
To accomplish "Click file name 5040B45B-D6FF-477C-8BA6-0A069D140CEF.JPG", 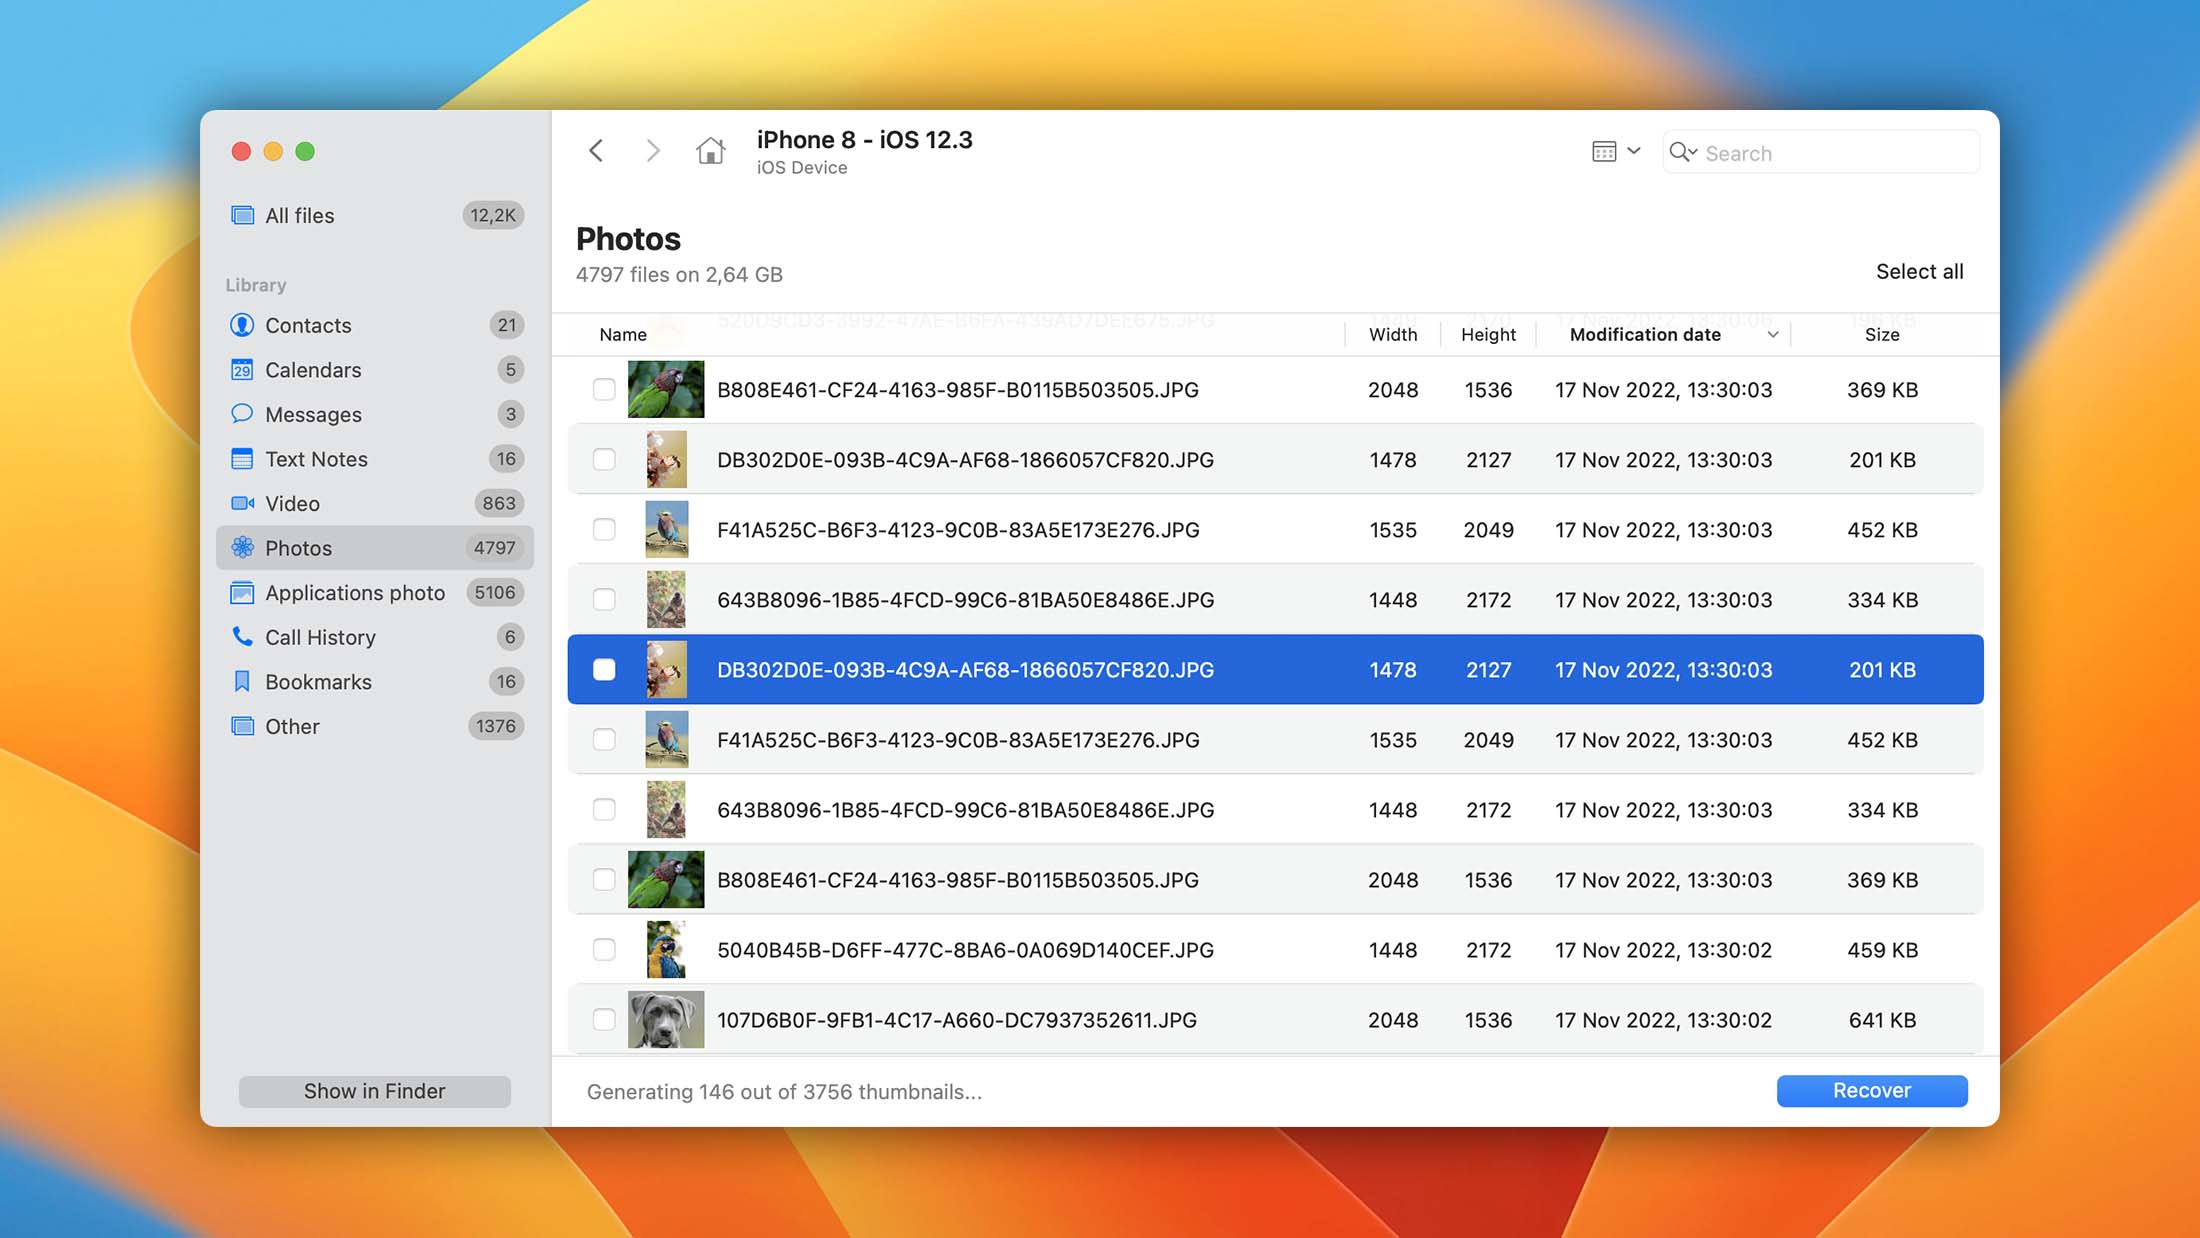I will pos(965,950).
